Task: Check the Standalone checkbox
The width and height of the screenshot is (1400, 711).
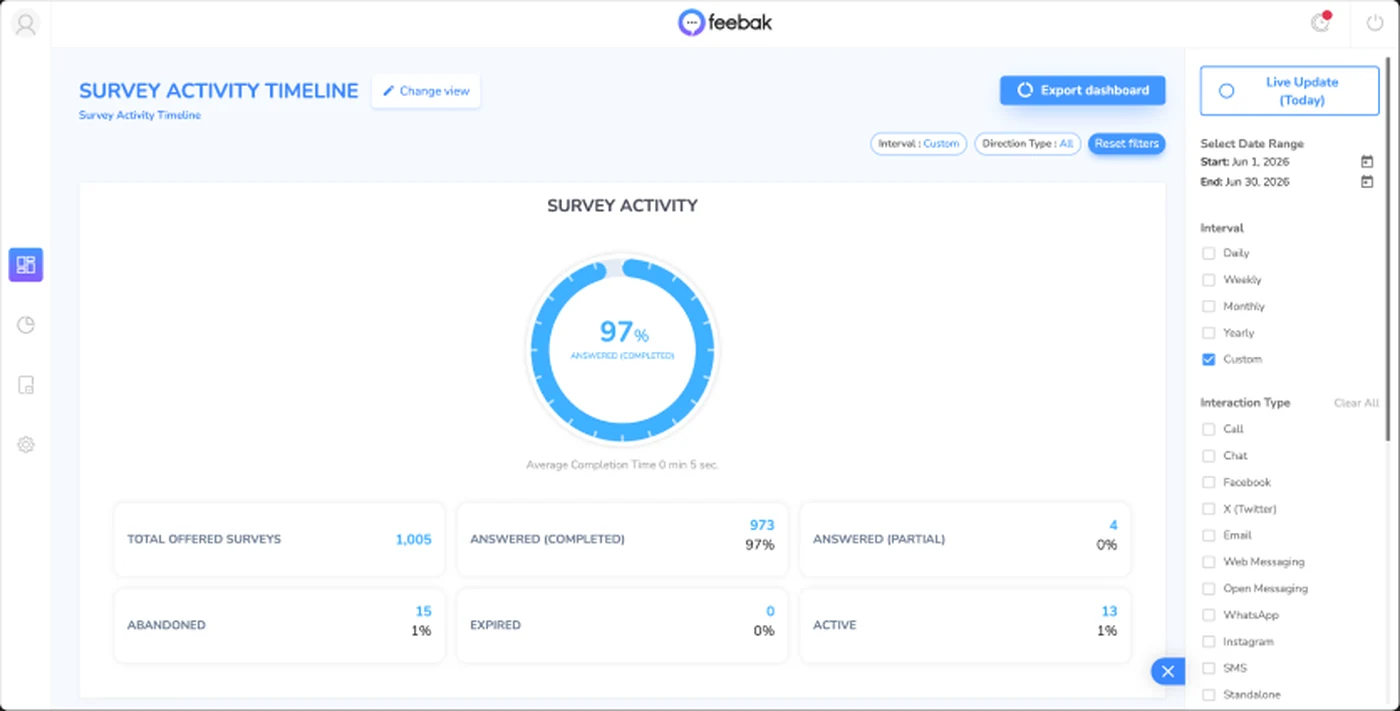Action: pos(1209,695)
